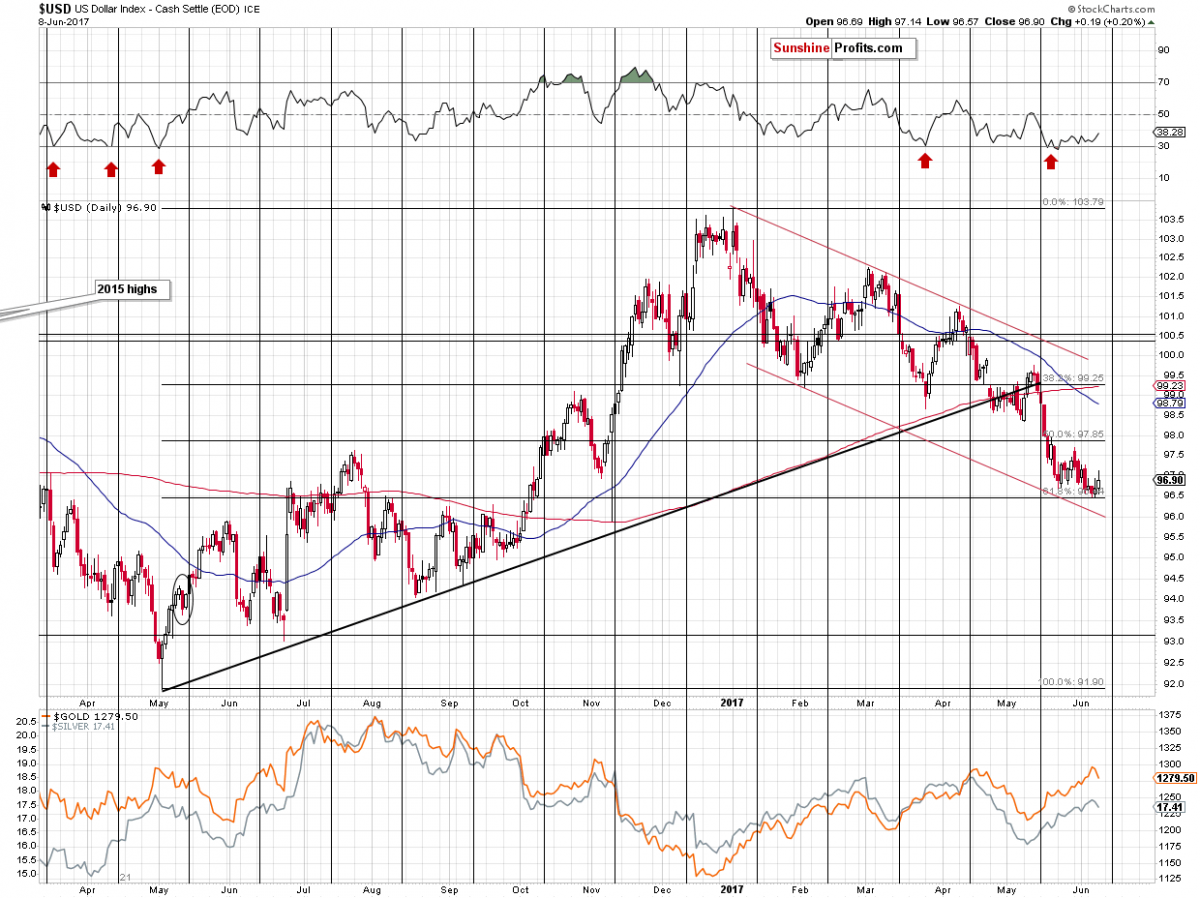Click the blue 98.79 moving average price tag
Image resolution: width=1200 pixels, height=898 pixels.
[x=1169, y=403]
